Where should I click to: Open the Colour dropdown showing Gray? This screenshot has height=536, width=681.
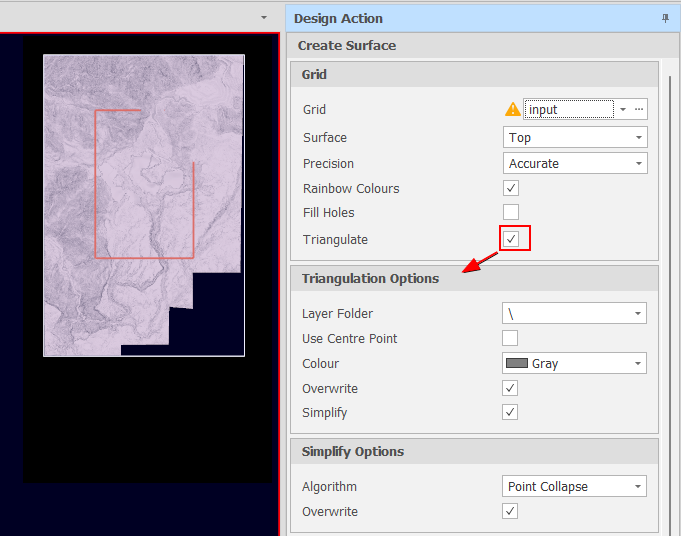574,363
